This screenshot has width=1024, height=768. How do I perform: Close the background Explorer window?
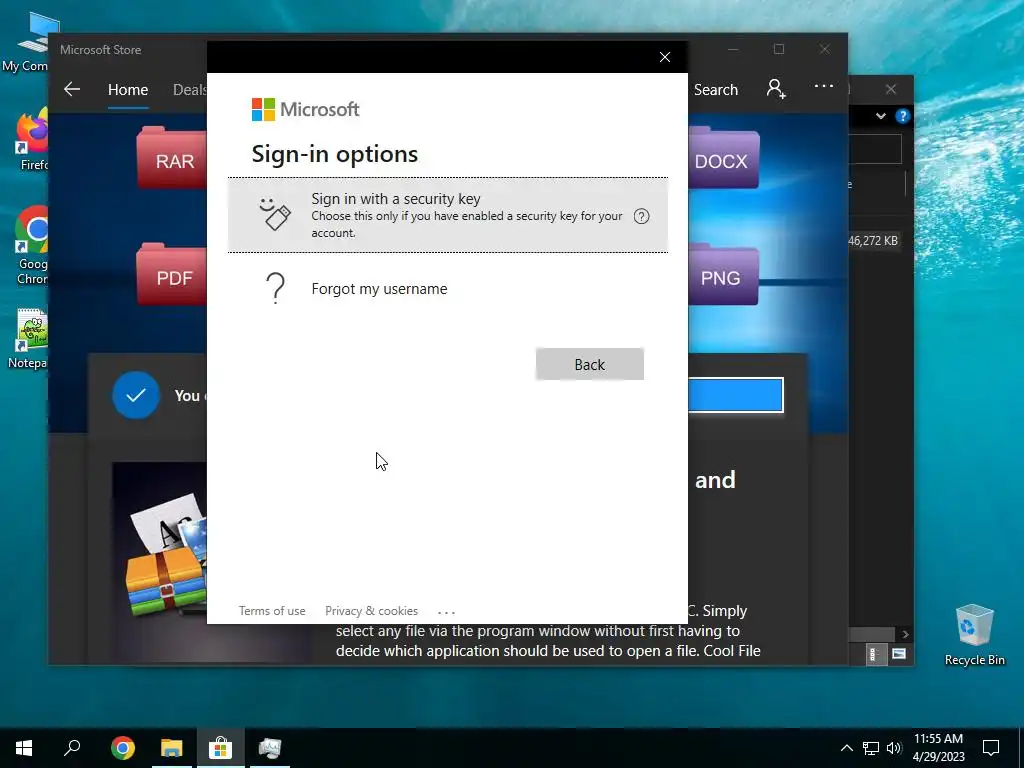point(891,89)
